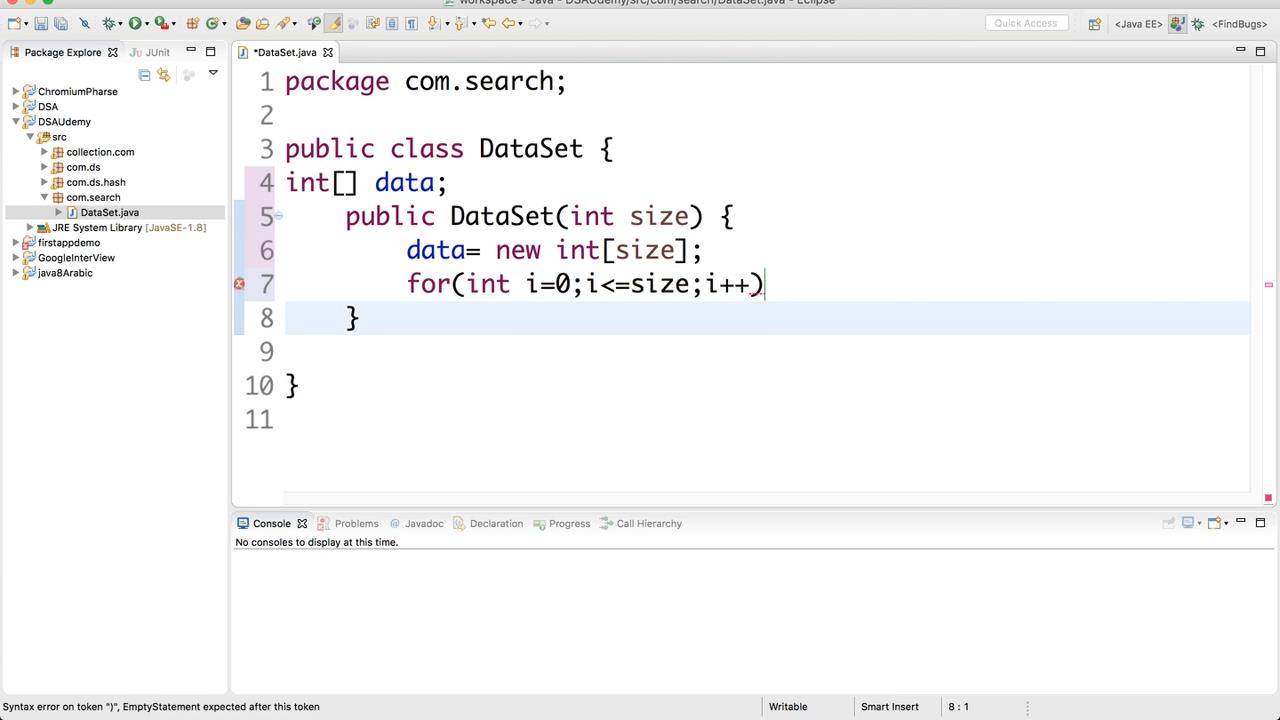The image size is (1280, 720).
Task: Click Next Annotation down-arrow icon
Action: tap(433, 23)
